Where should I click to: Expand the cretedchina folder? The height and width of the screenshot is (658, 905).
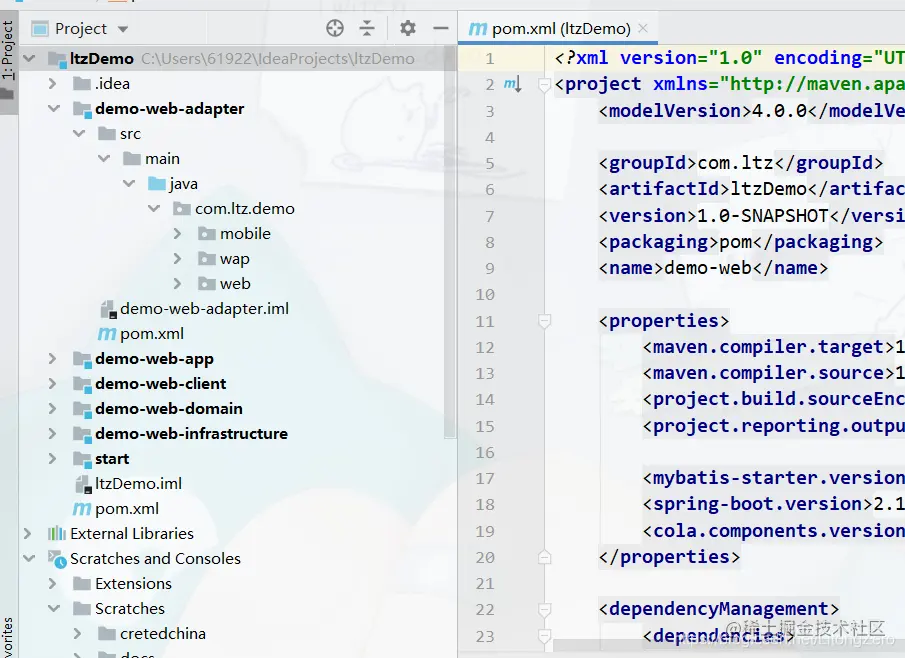(x=77, y=633)
